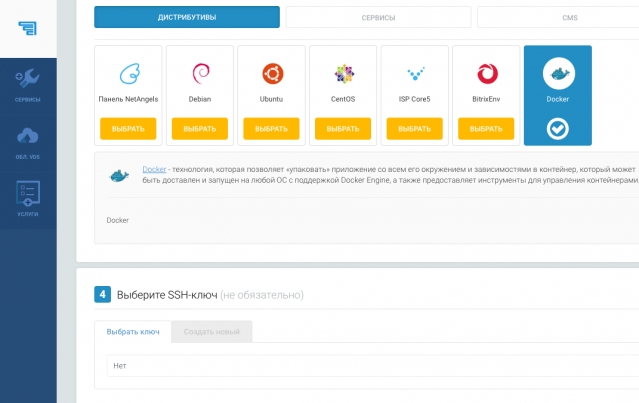Click the Docker version label below the description
Screen dimensions: 639x403
(x=117, y=220)
